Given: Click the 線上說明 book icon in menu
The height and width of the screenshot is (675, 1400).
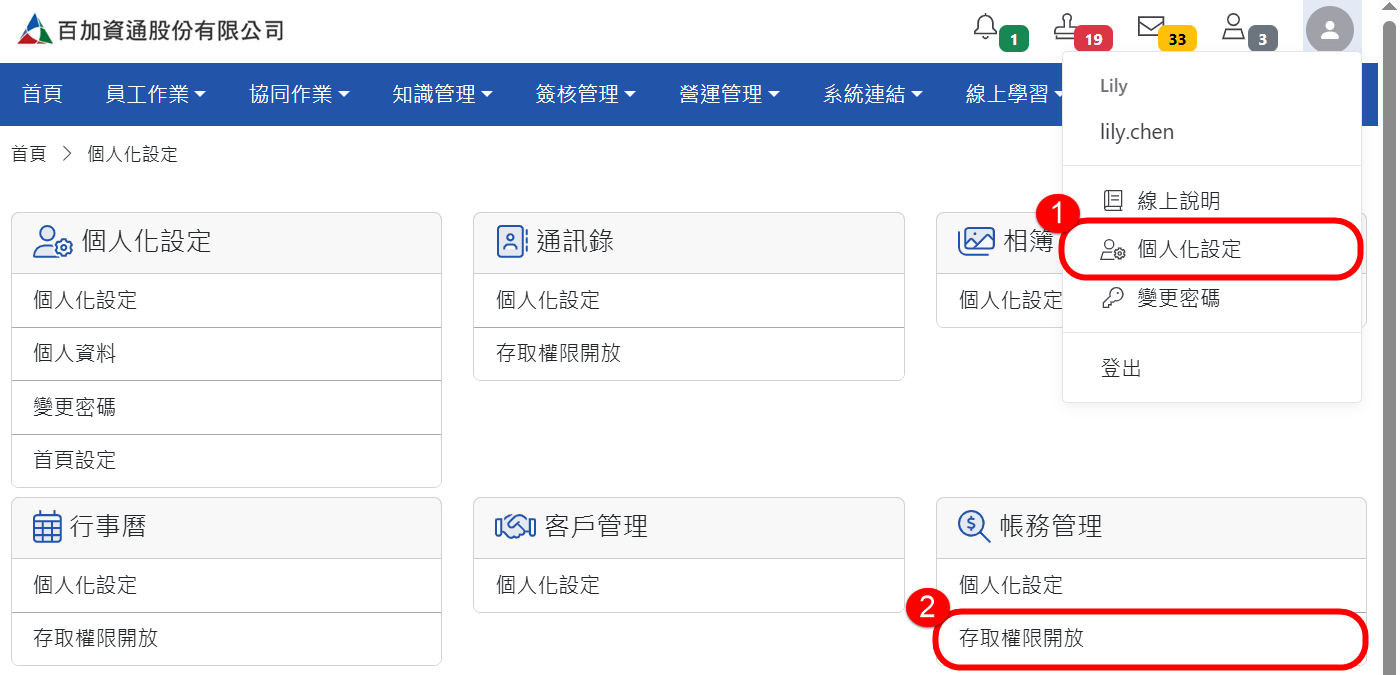Looking at the screenshot, I should tap(1113, 201).
